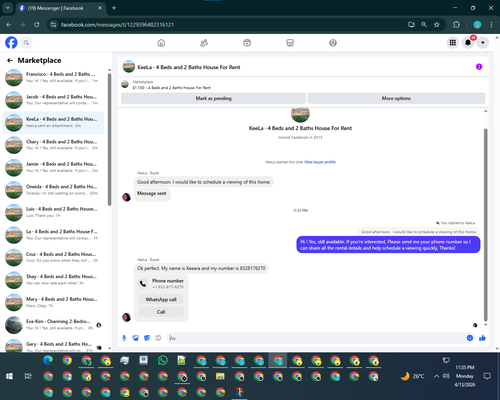Click the $1,100 listing title under Marketplace
500x400 pixels.
tap(172, 88)
